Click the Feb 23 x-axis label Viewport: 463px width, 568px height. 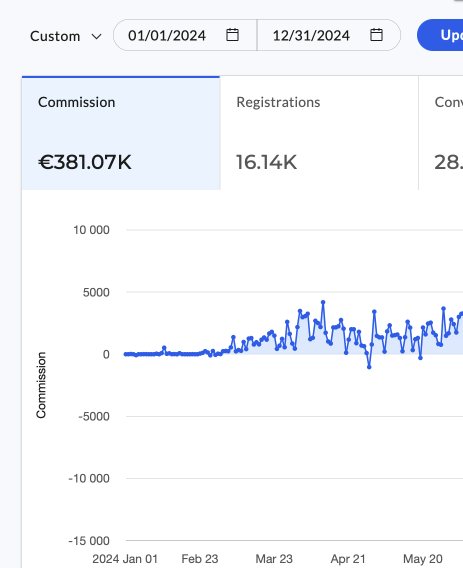[200, 559]
